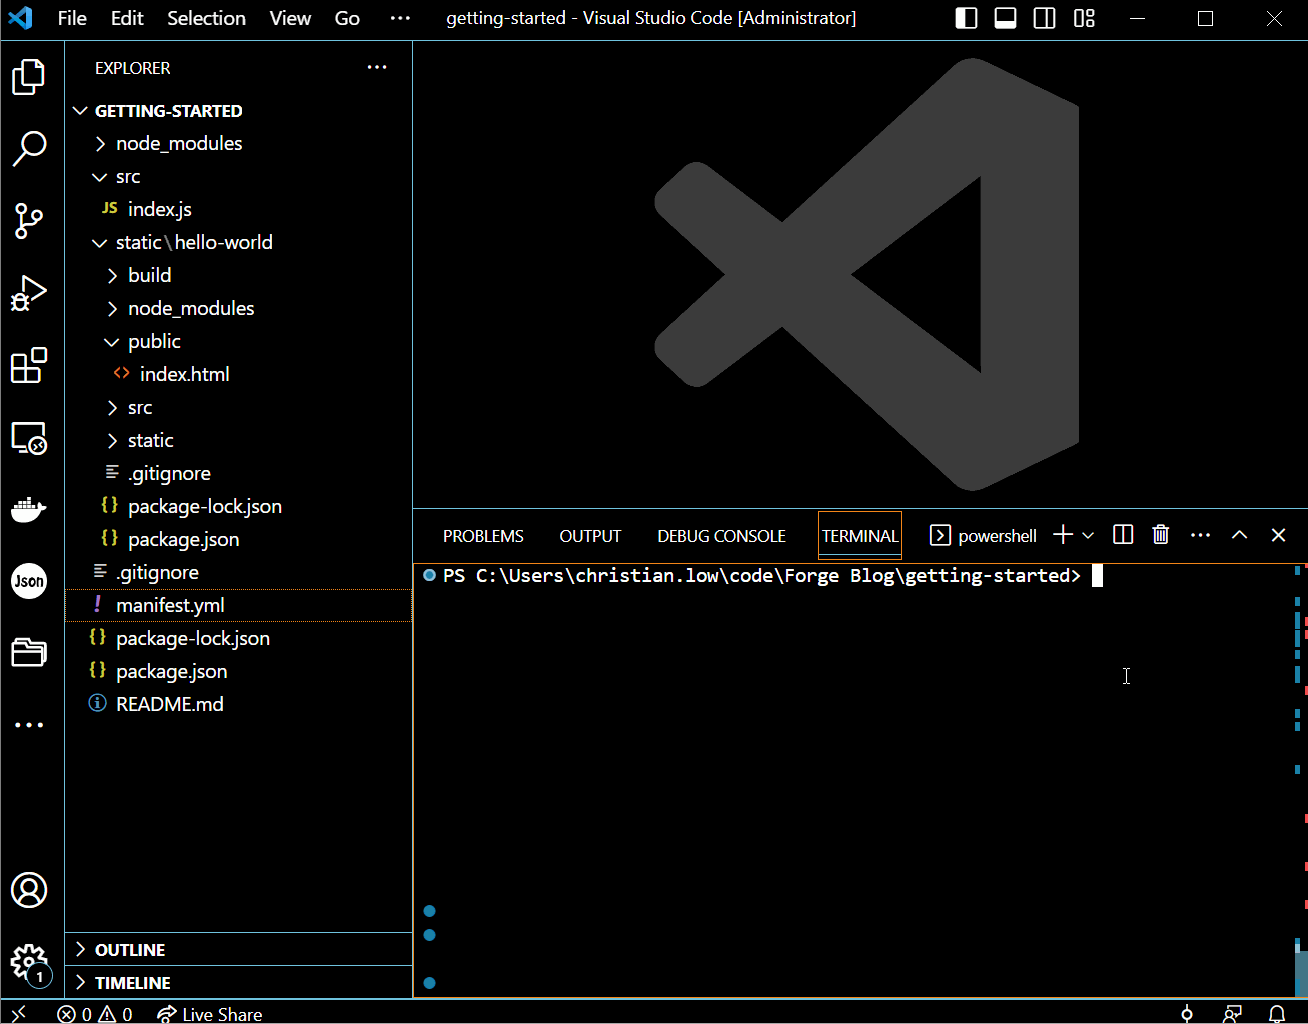Open the View menu
This screenshot has width=1308, height=1024.
click(x=290, y=18)
